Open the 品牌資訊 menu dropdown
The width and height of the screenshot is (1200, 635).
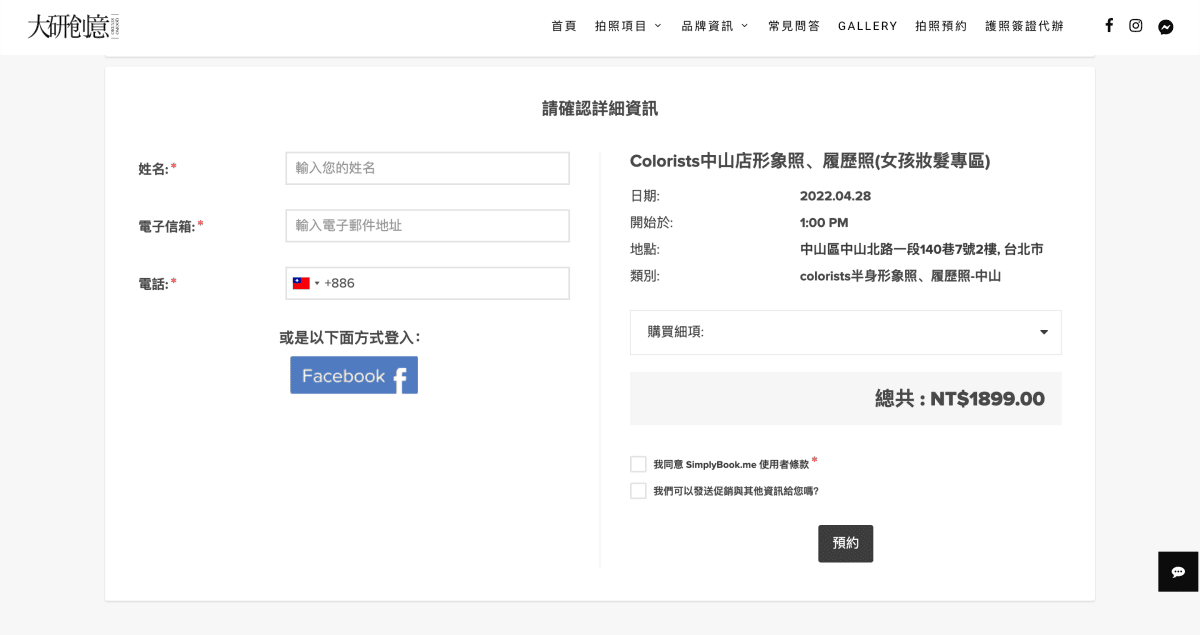[715, 26]
